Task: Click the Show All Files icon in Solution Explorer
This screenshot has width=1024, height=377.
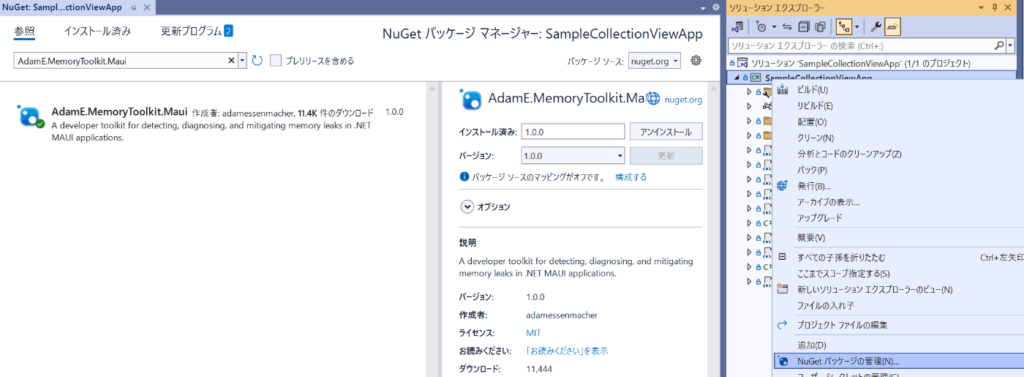Action: 820,27
